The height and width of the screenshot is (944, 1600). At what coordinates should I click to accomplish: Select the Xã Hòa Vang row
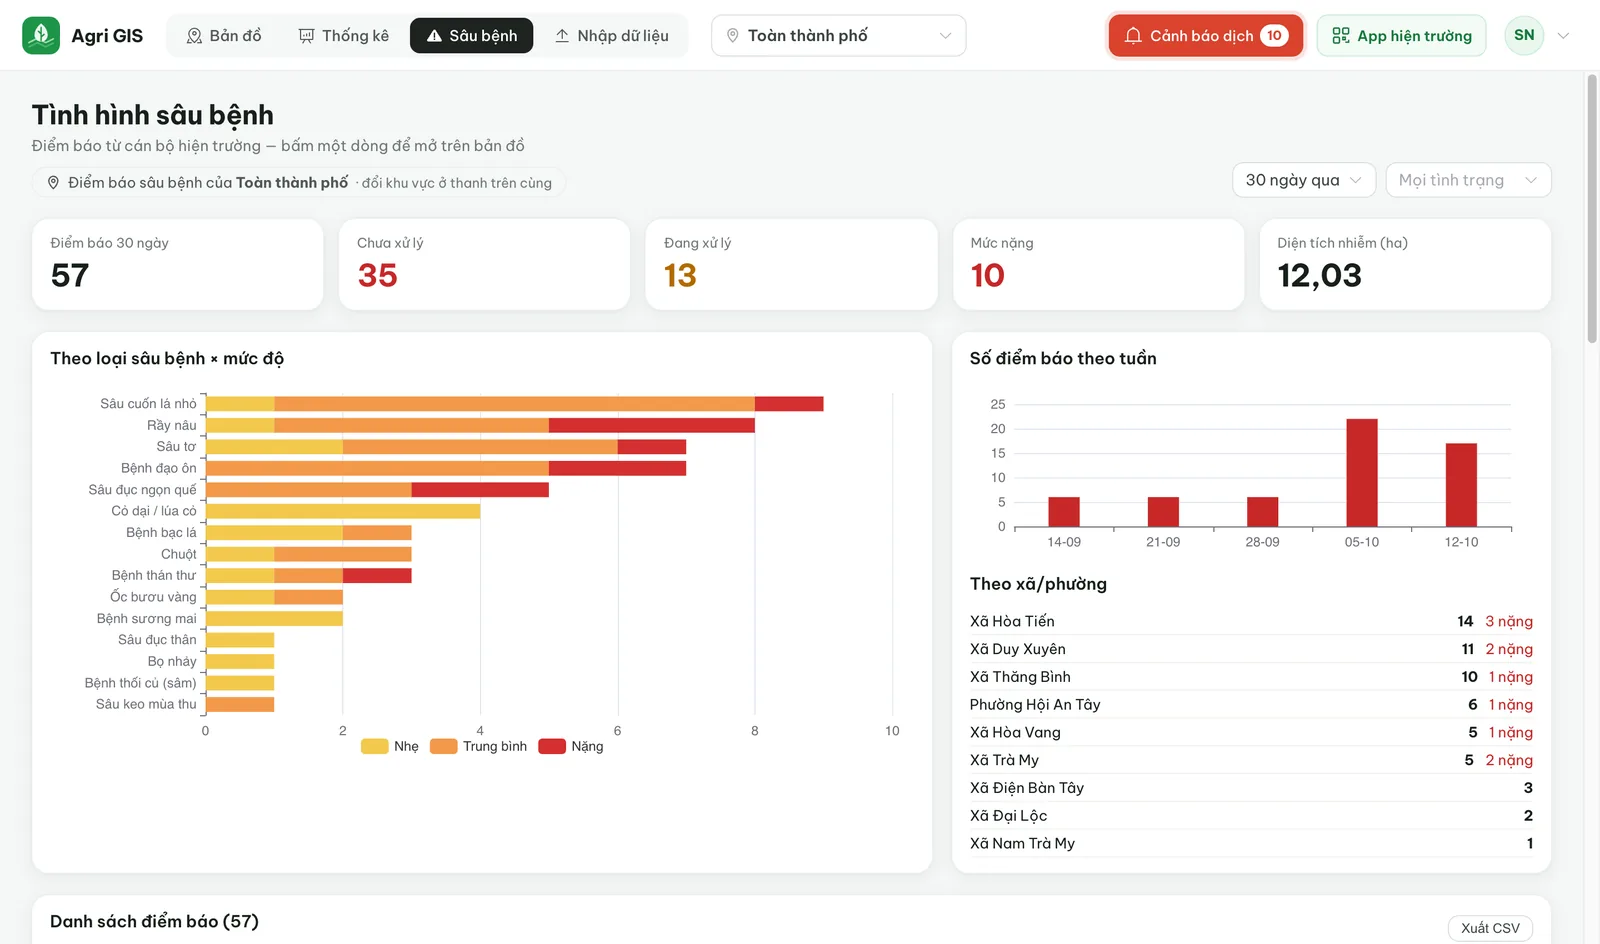[x=1251, y=732]
